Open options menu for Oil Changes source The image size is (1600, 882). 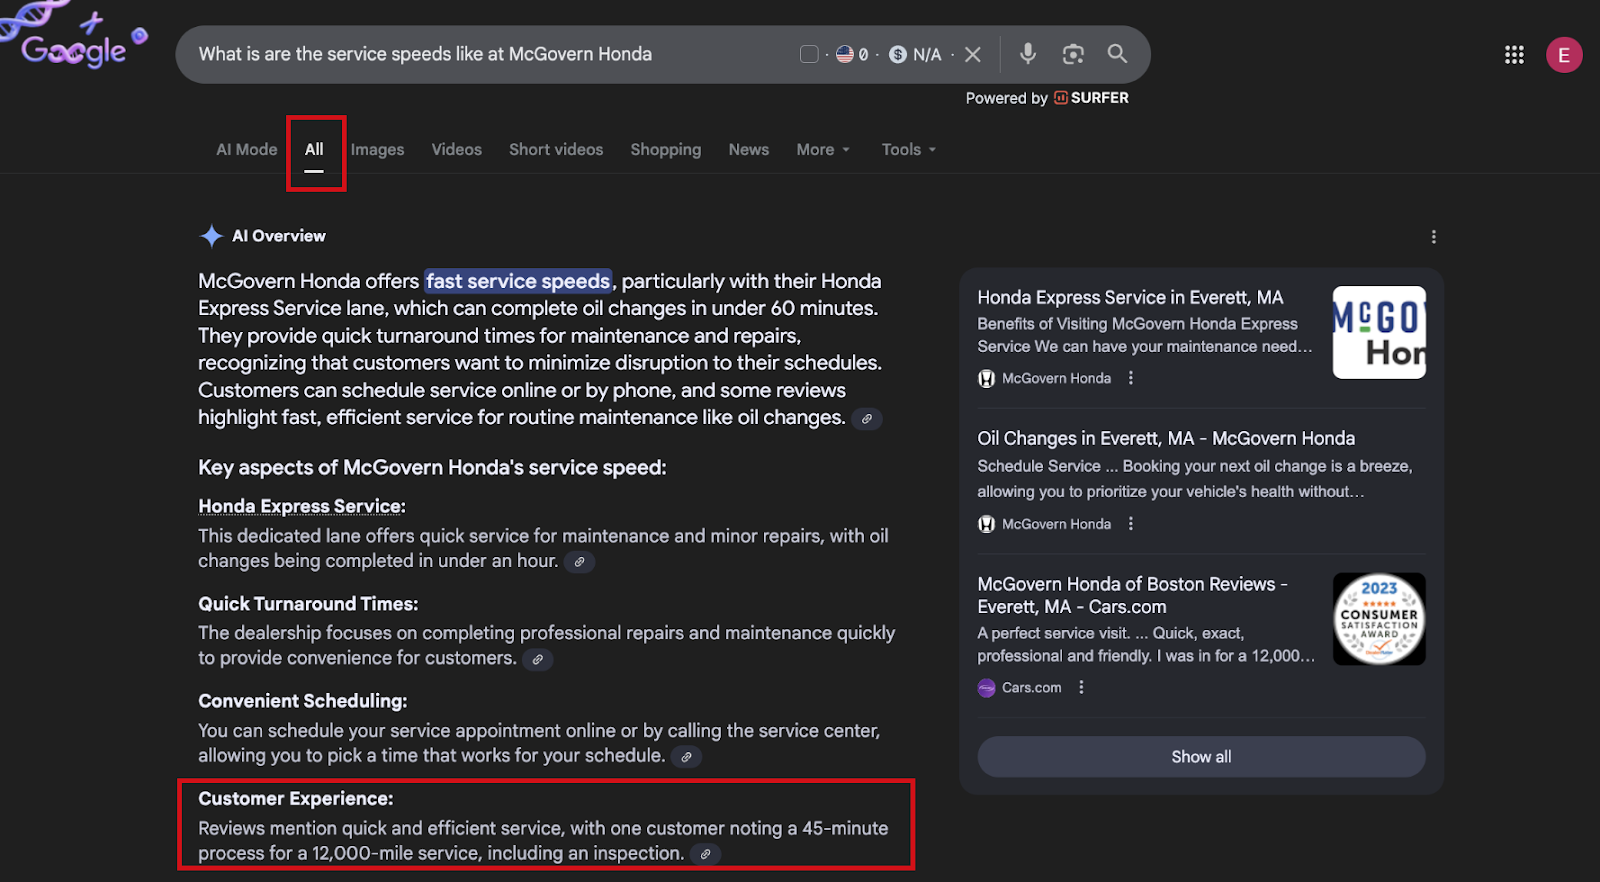click(1131, 524)
